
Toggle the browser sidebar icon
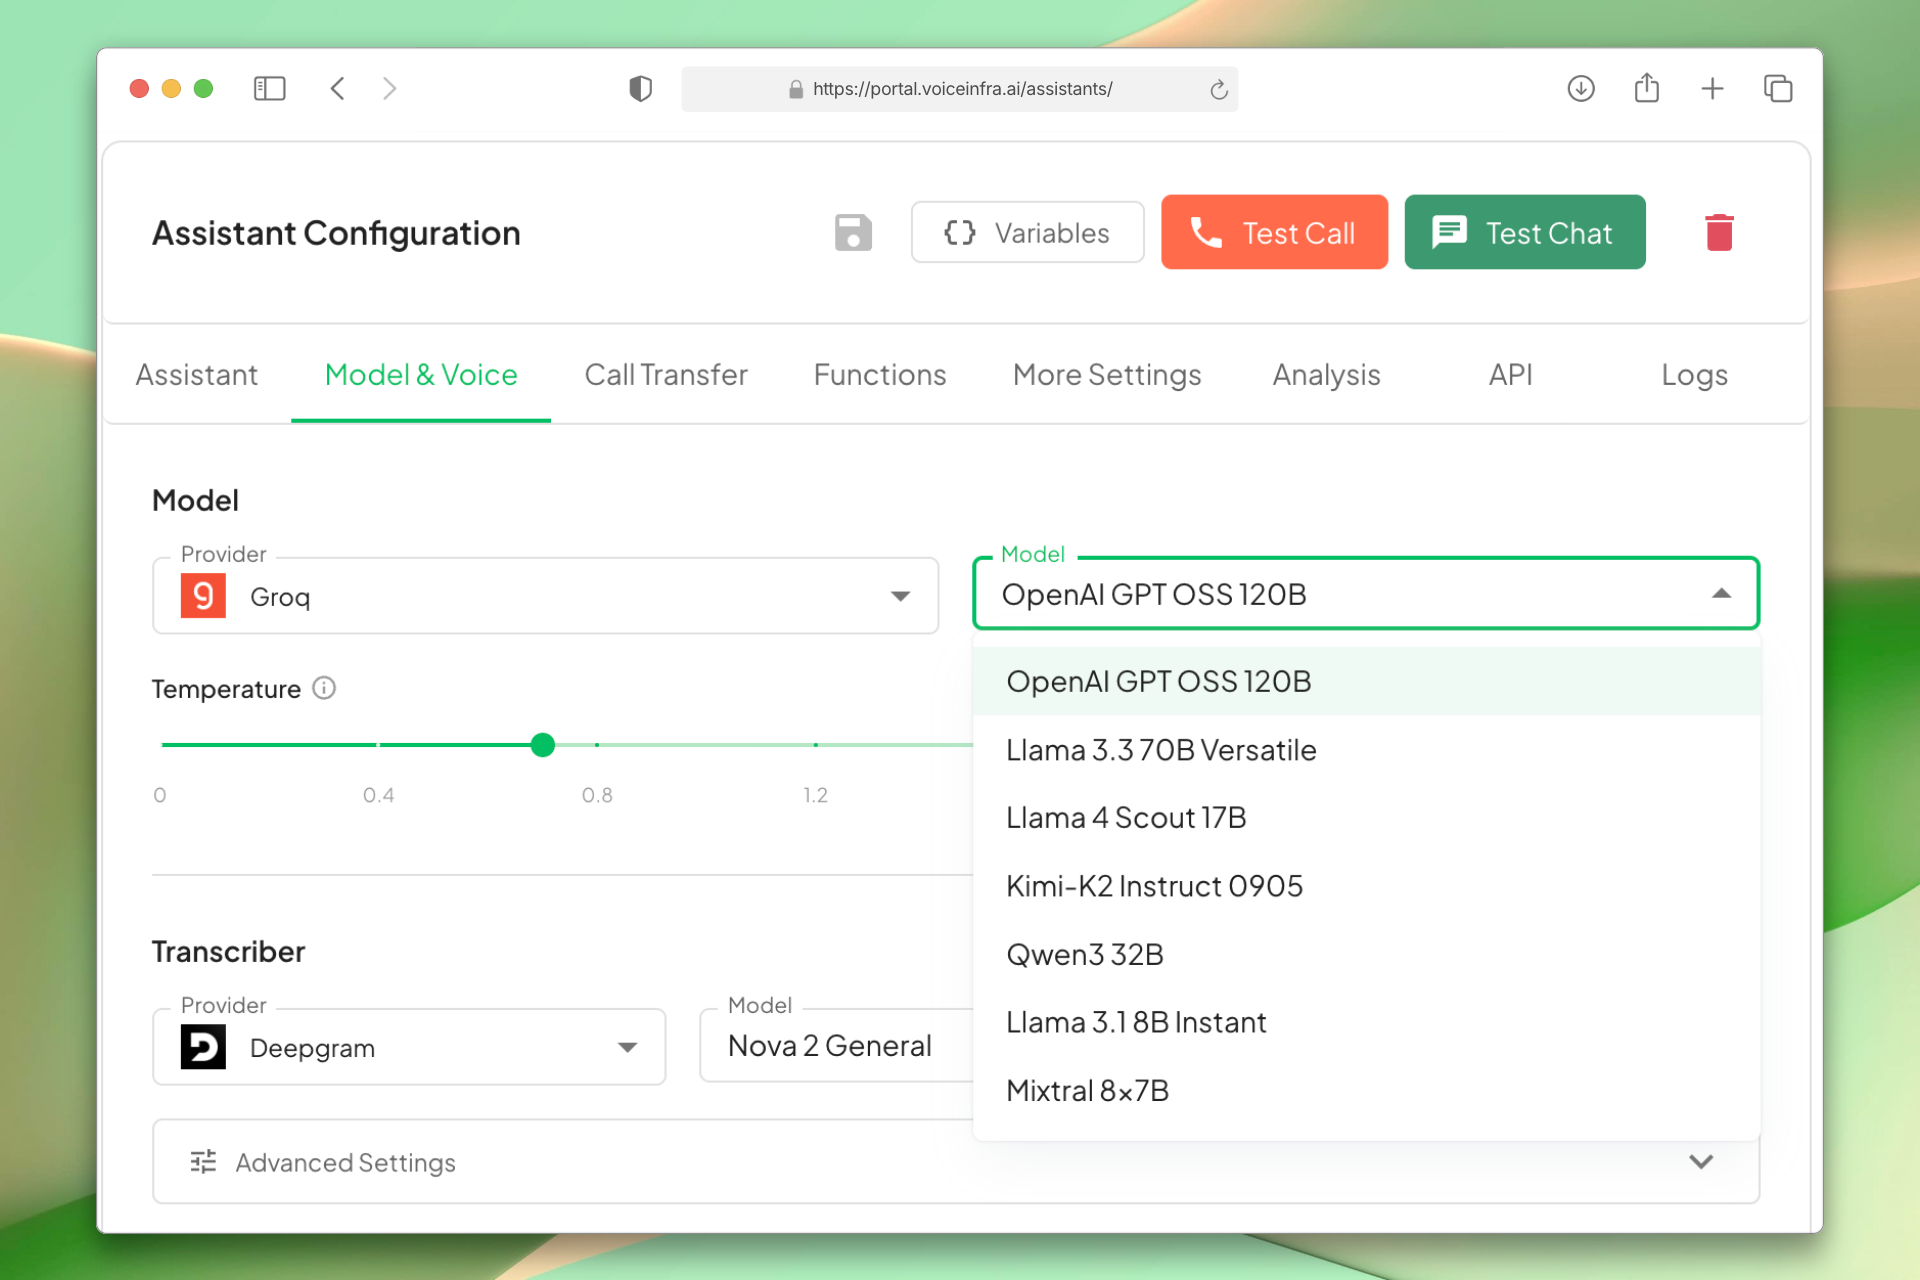pyautogui.click(x=270, y=89)
